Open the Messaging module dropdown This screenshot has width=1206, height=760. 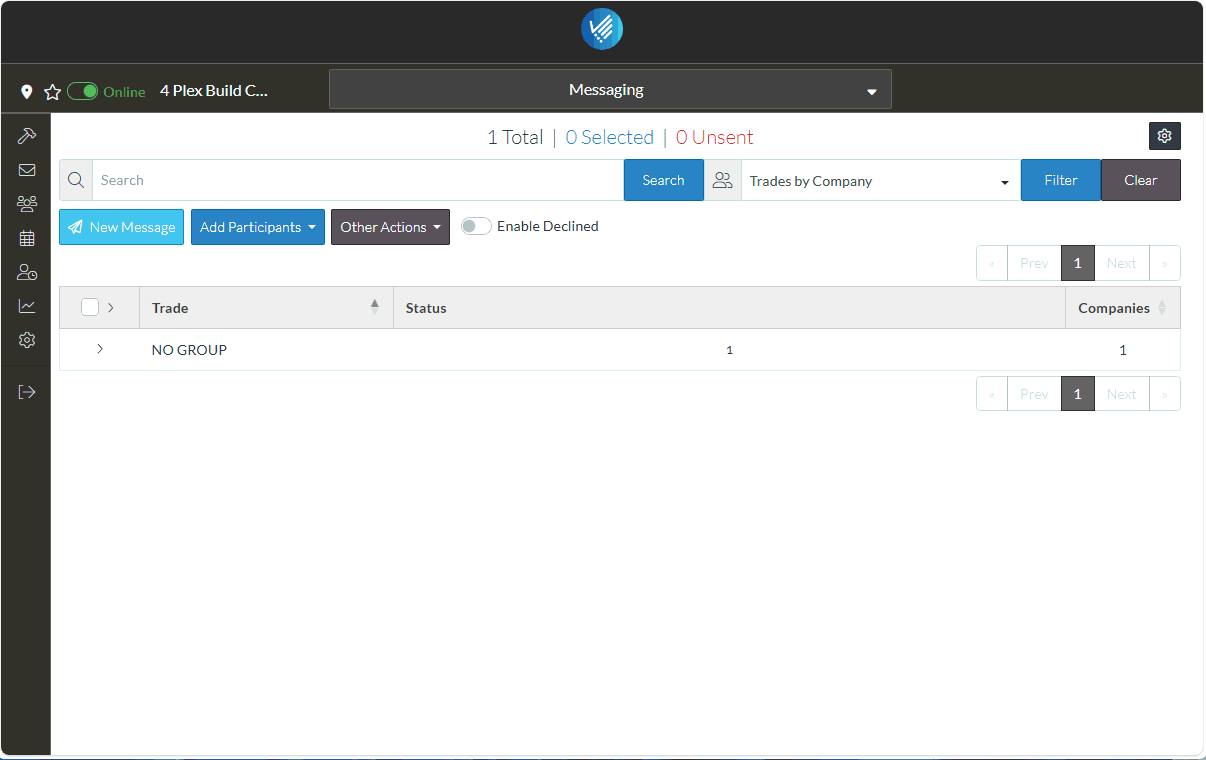pyautogui.click(x=610, y=90)
